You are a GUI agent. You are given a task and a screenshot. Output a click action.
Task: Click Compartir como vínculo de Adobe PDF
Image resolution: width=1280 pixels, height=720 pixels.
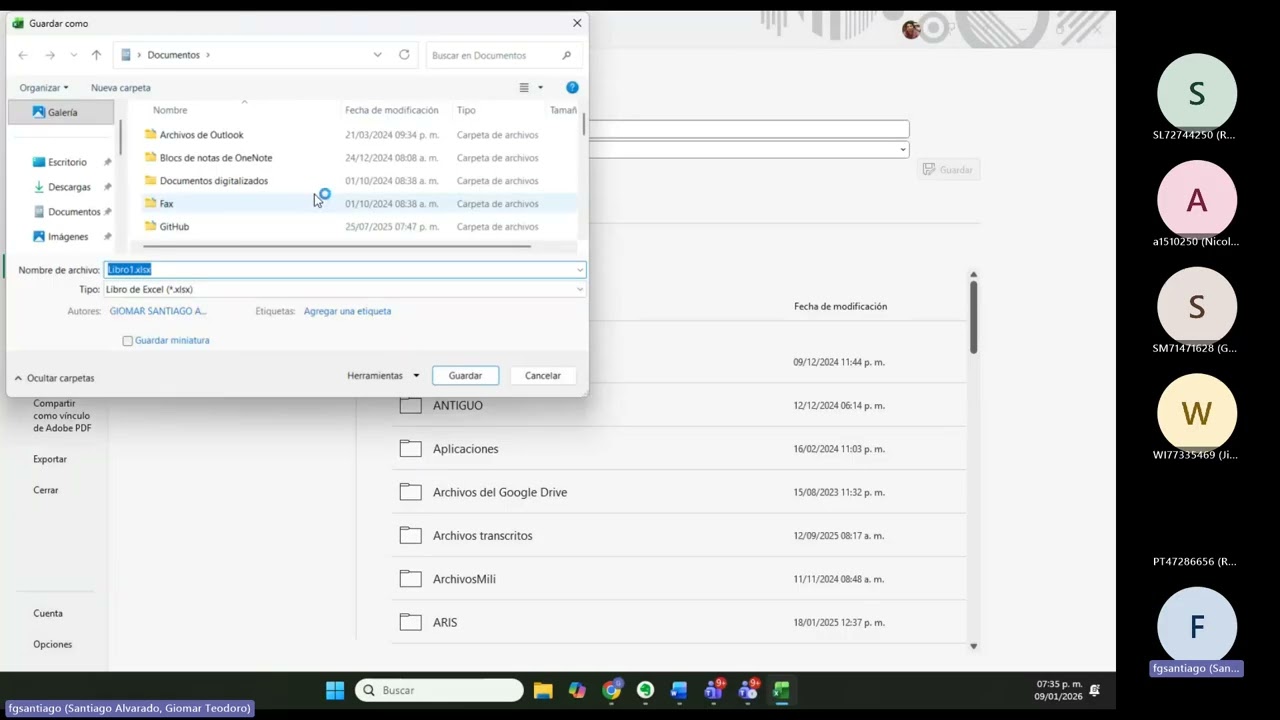[62, 416]
